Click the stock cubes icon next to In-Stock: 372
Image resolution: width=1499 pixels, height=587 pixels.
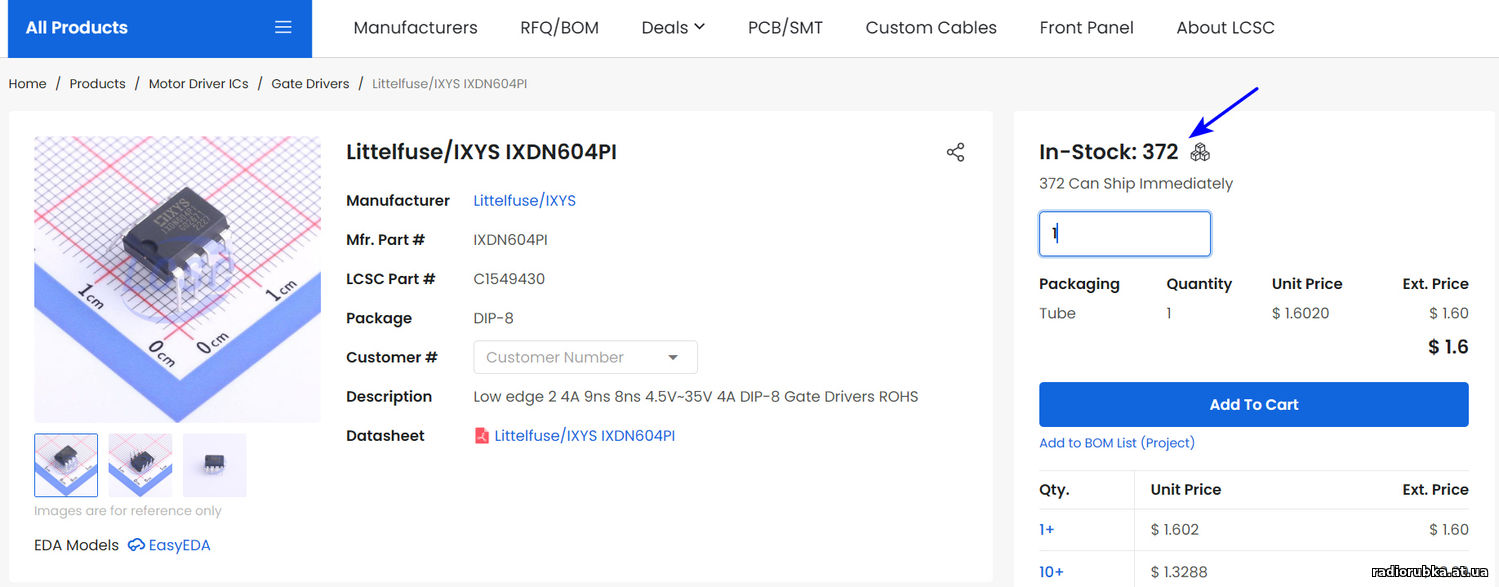[1200, 152]
